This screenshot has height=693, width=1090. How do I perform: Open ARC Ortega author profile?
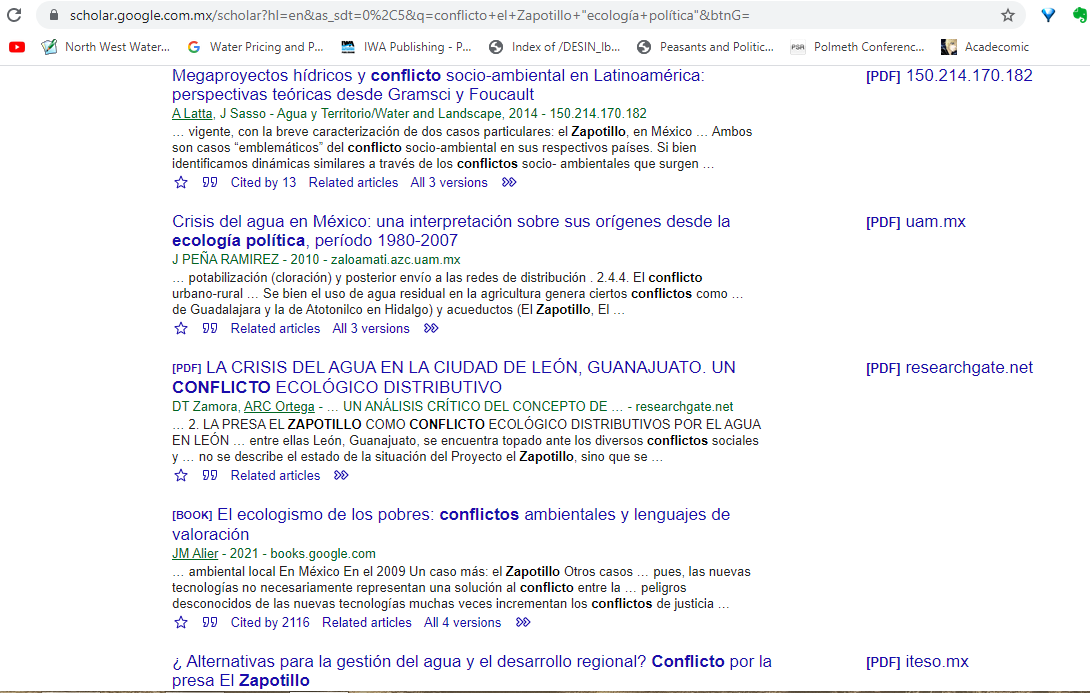279,407
